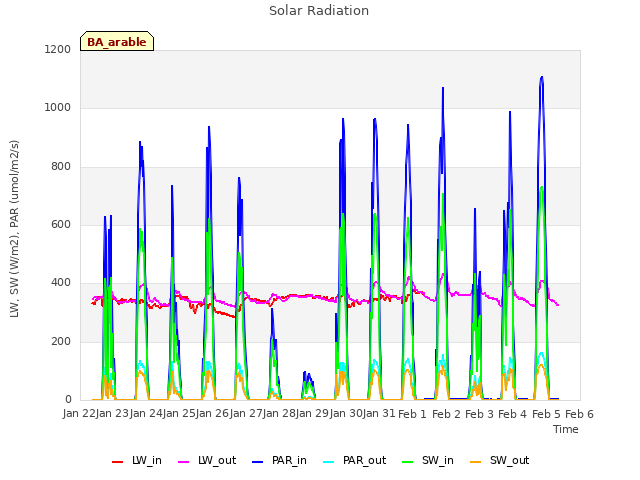Click the Feb 6 x-axis label
640x480 pixels.
579,414
